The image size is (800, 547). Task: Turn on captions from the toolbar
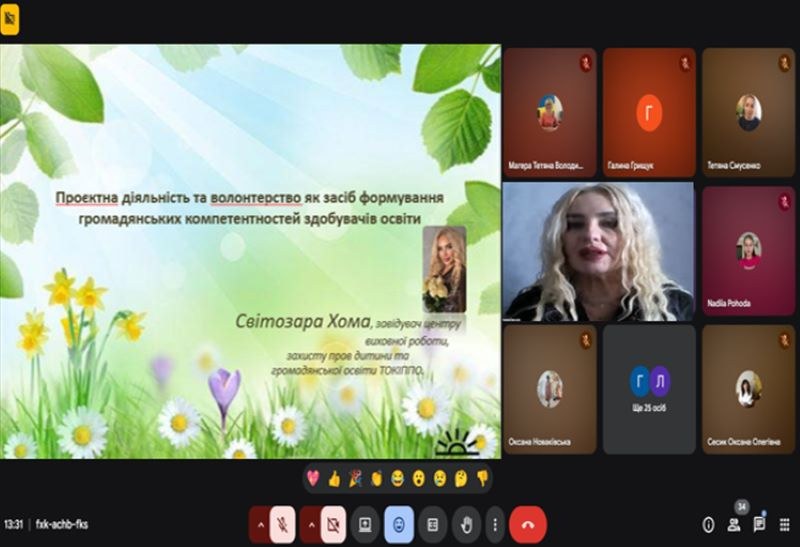432,523
